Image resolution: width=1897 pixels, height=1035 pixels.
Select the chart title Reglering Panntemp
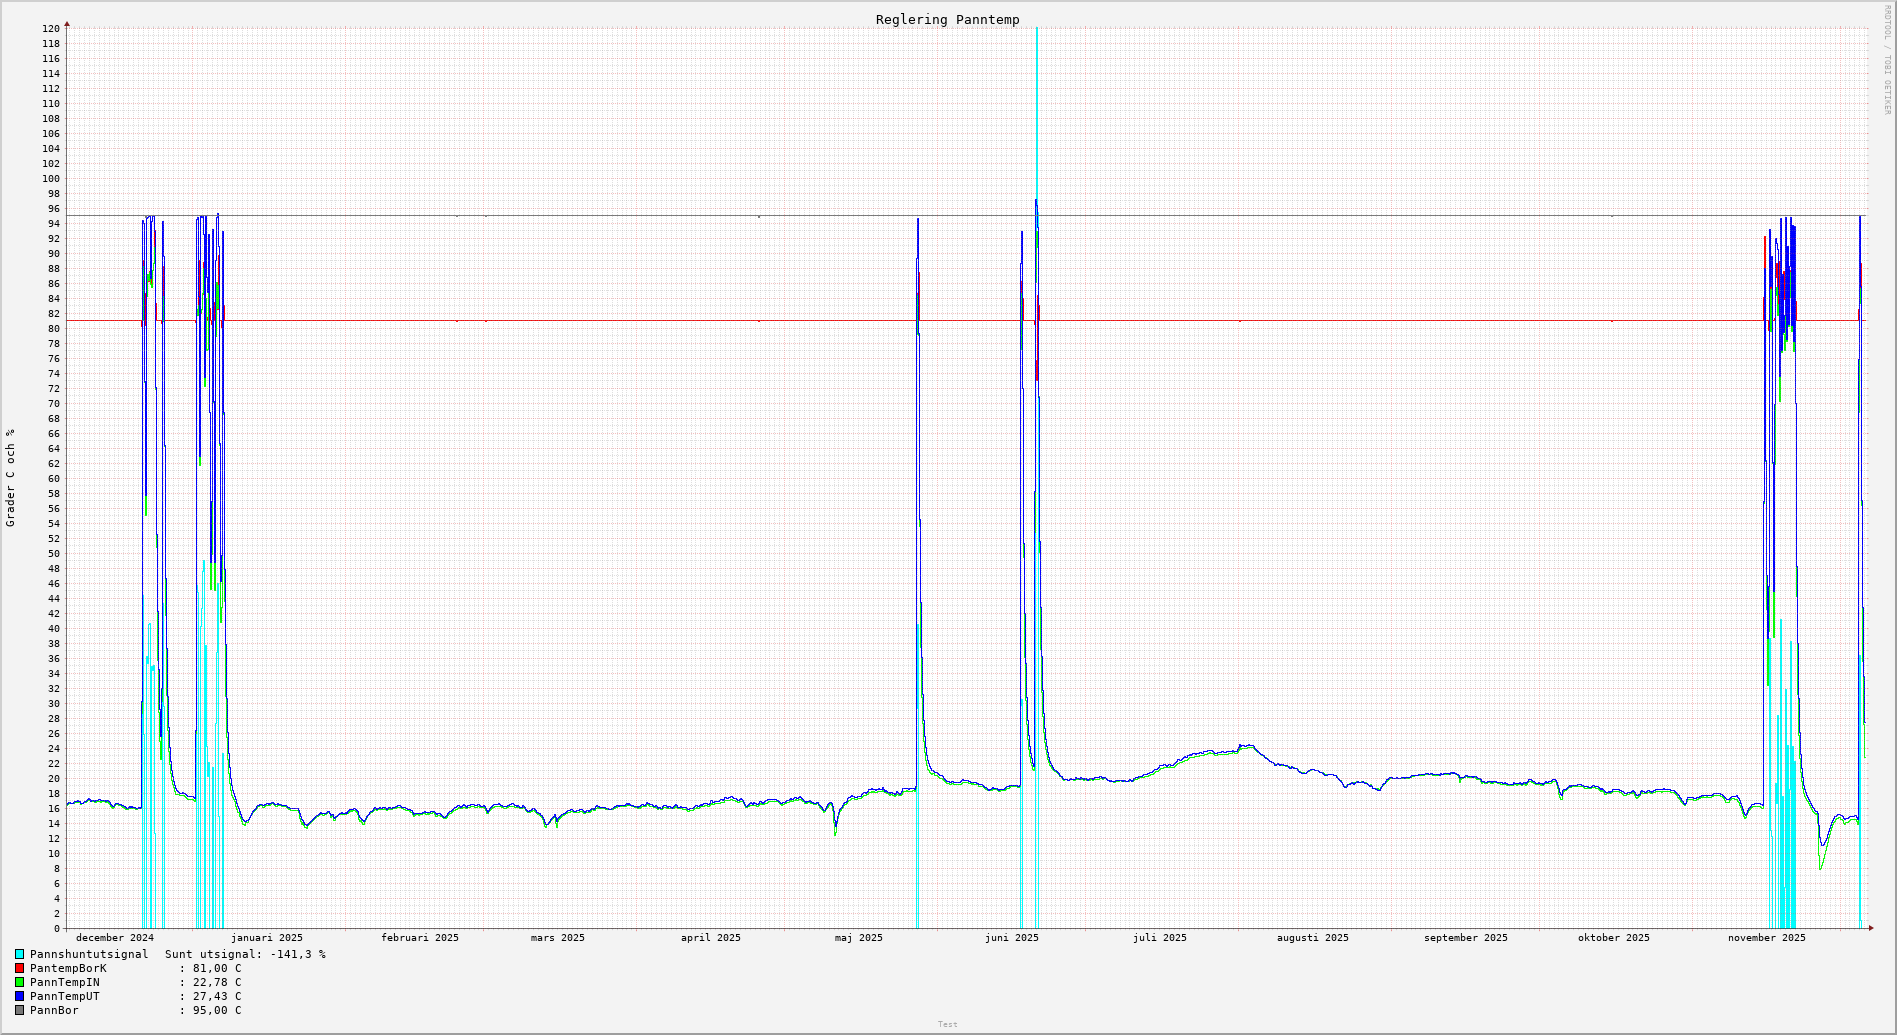coord(947,20)
